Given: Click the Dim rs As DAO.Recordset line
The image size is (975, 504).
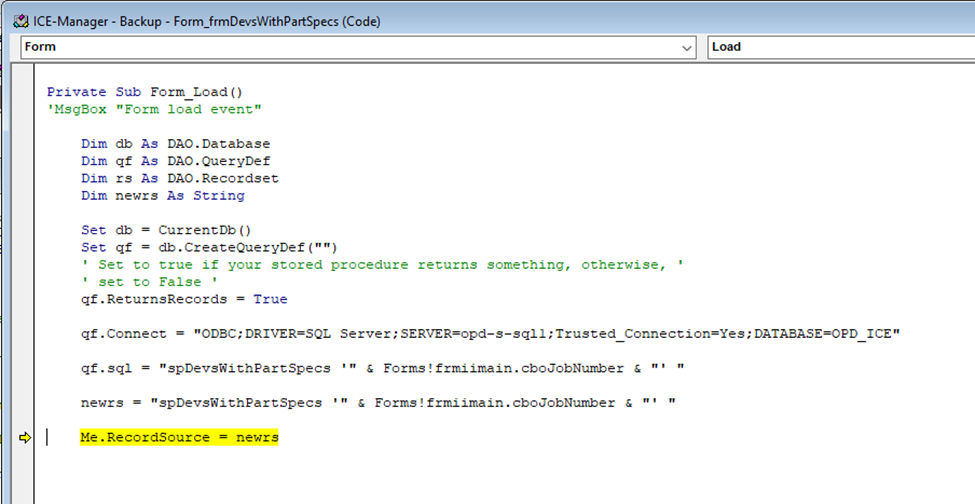Looking at the screenshot, I should click(180, 178).
